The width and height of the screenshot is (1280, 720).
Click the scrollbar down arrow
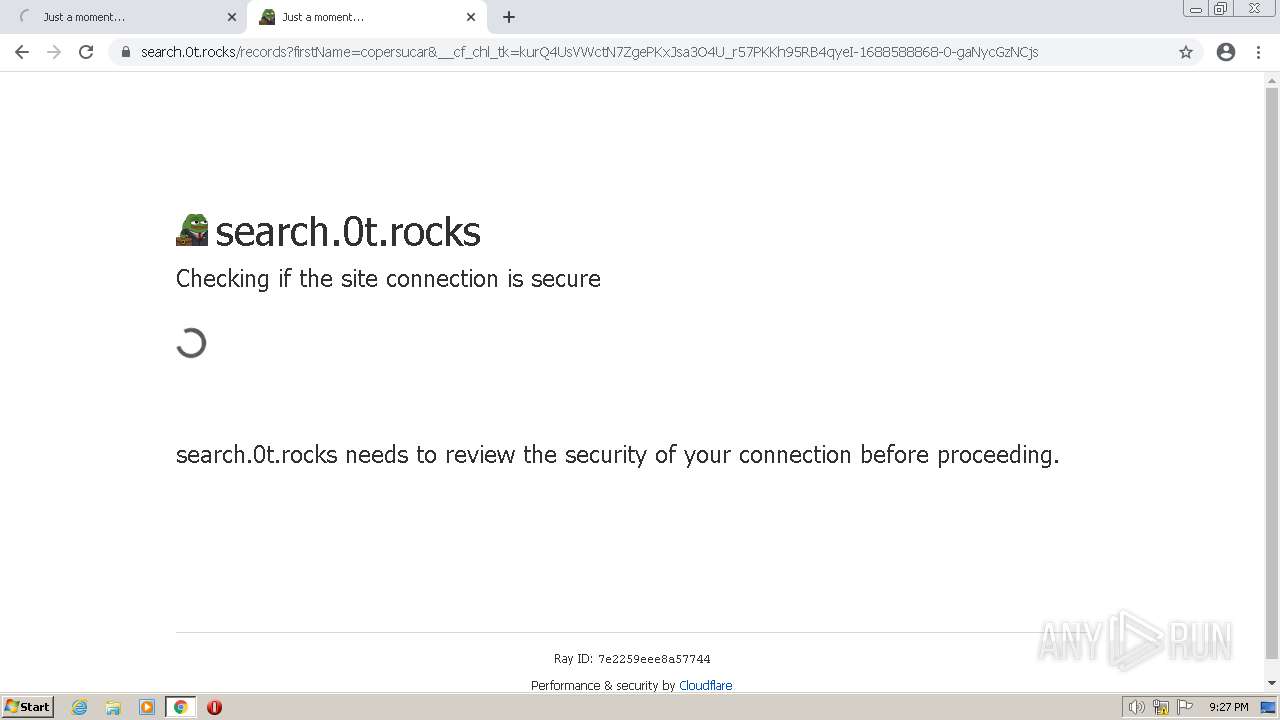click(1272, 683)
